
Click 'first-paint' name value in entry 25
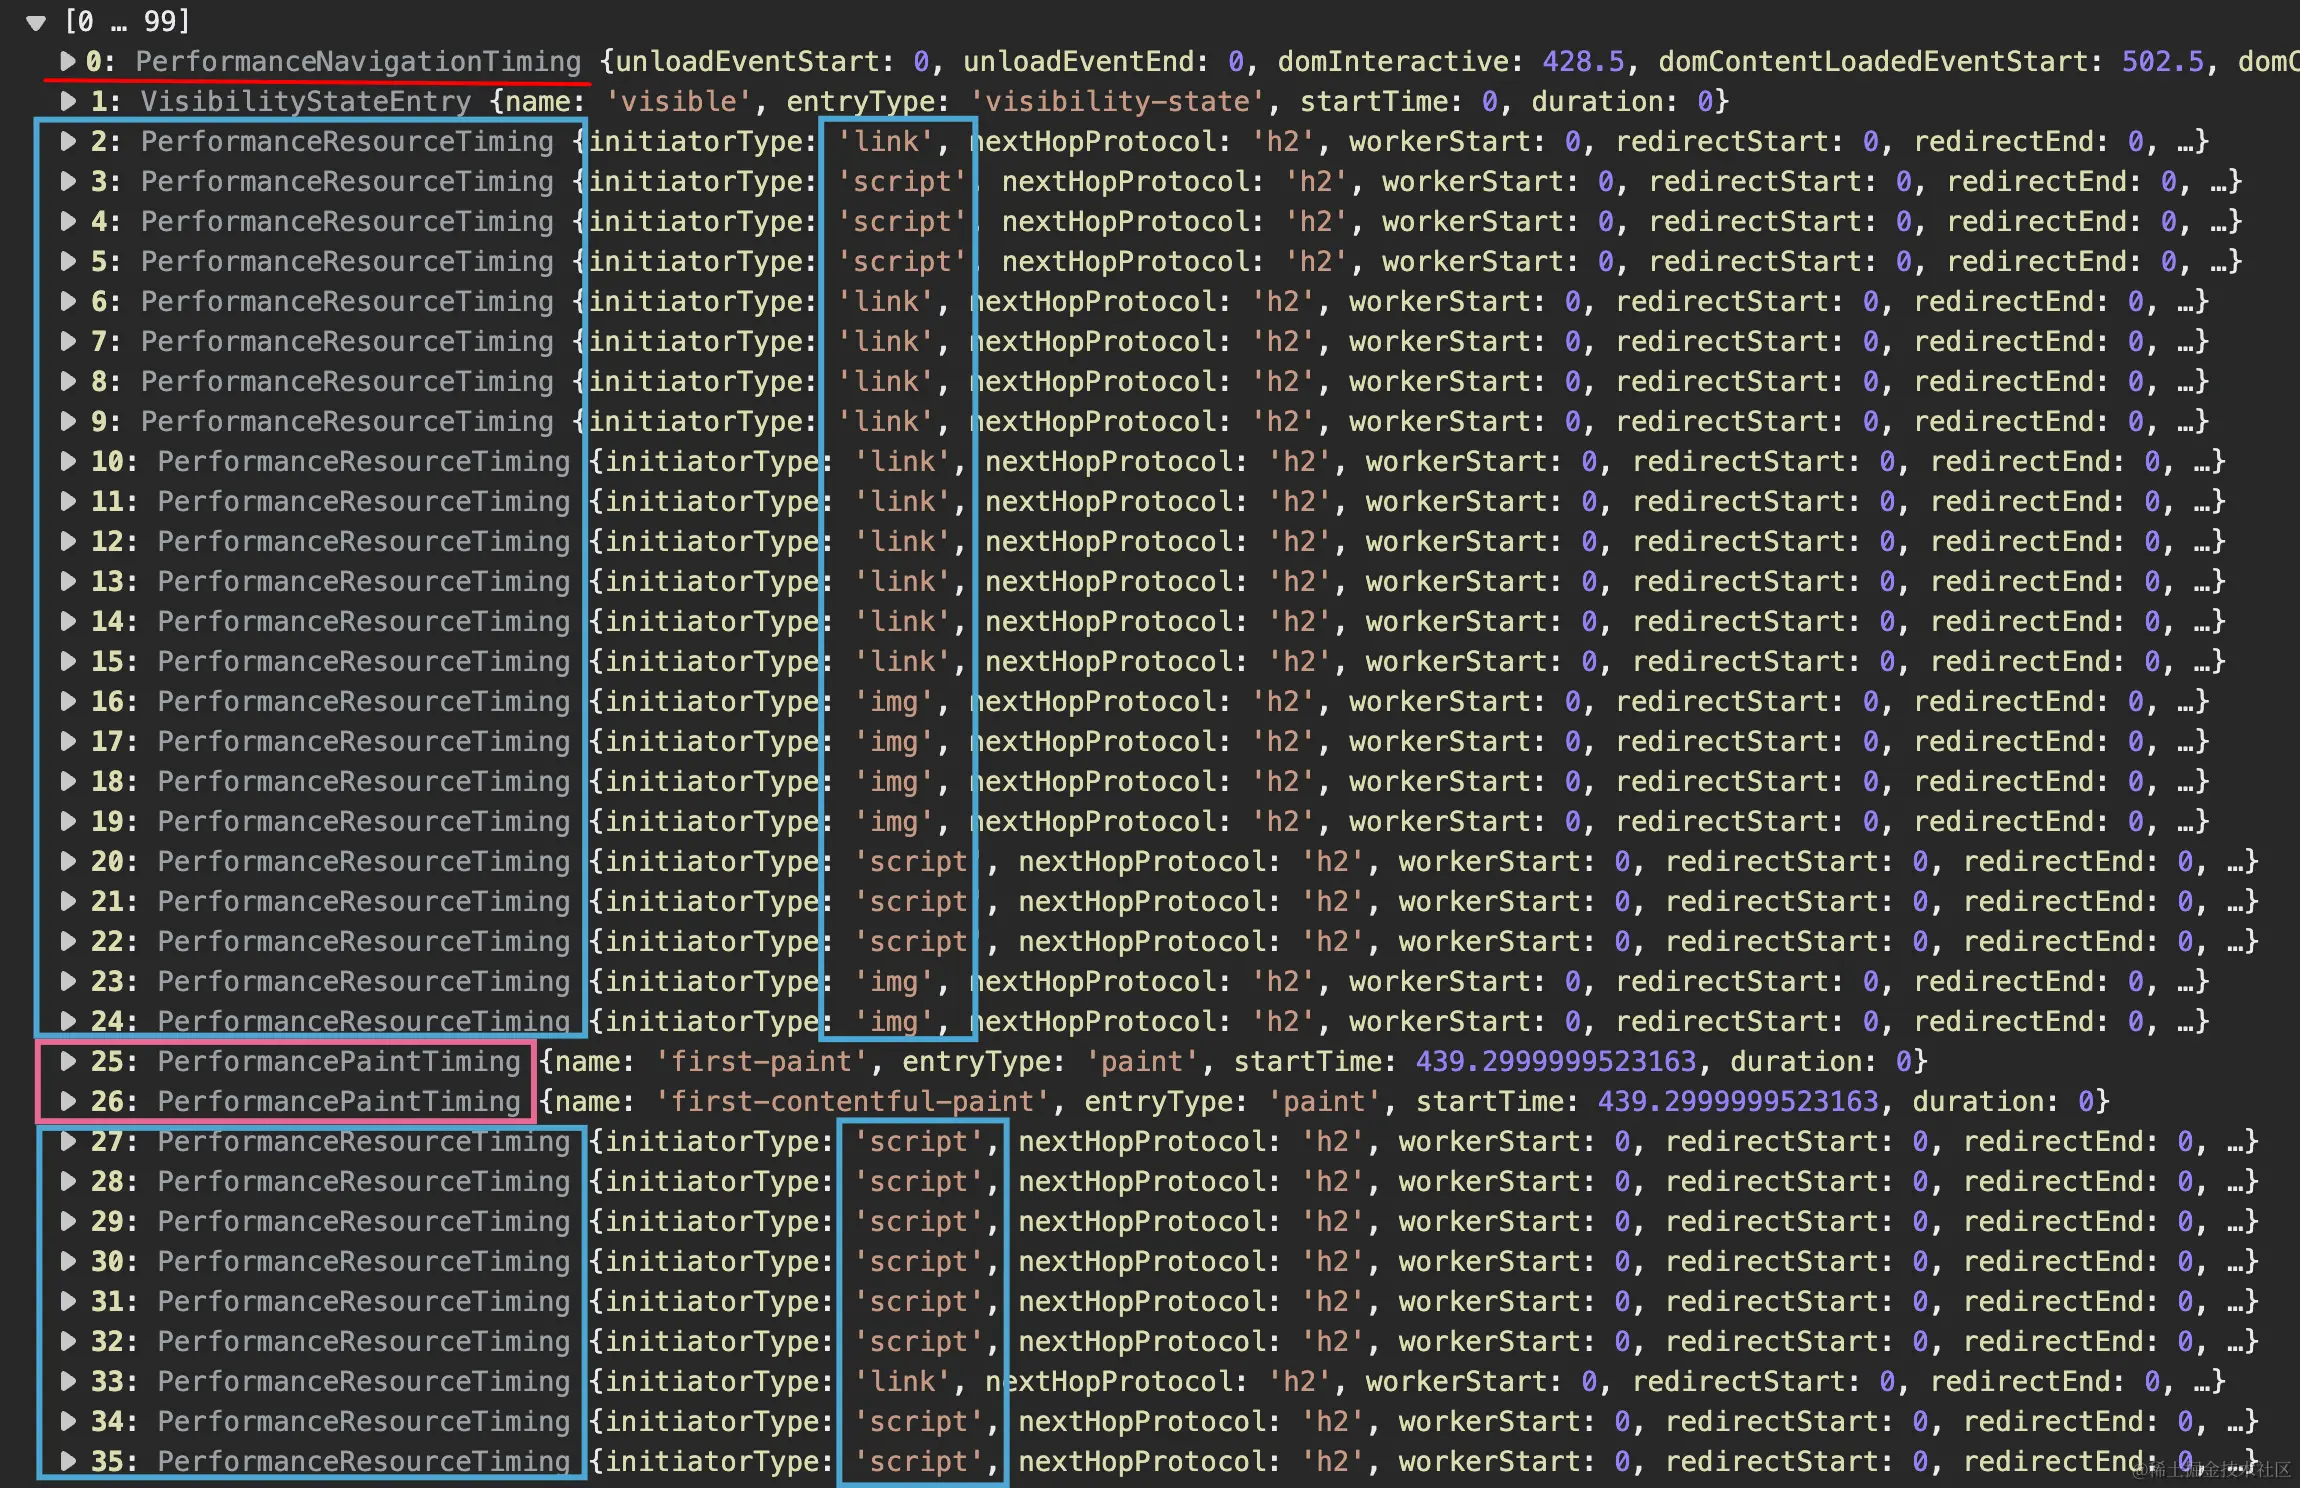pos(760,1061)
